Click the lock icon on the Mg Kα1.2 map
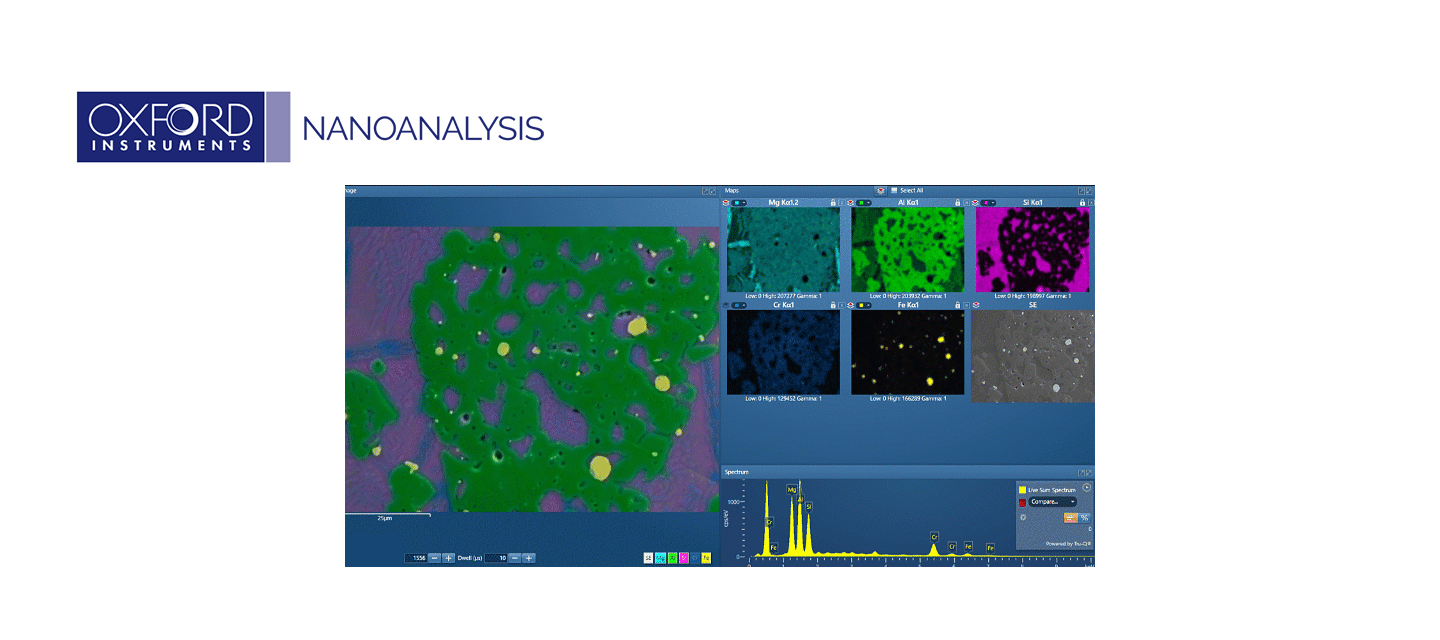 coord(833,202)
